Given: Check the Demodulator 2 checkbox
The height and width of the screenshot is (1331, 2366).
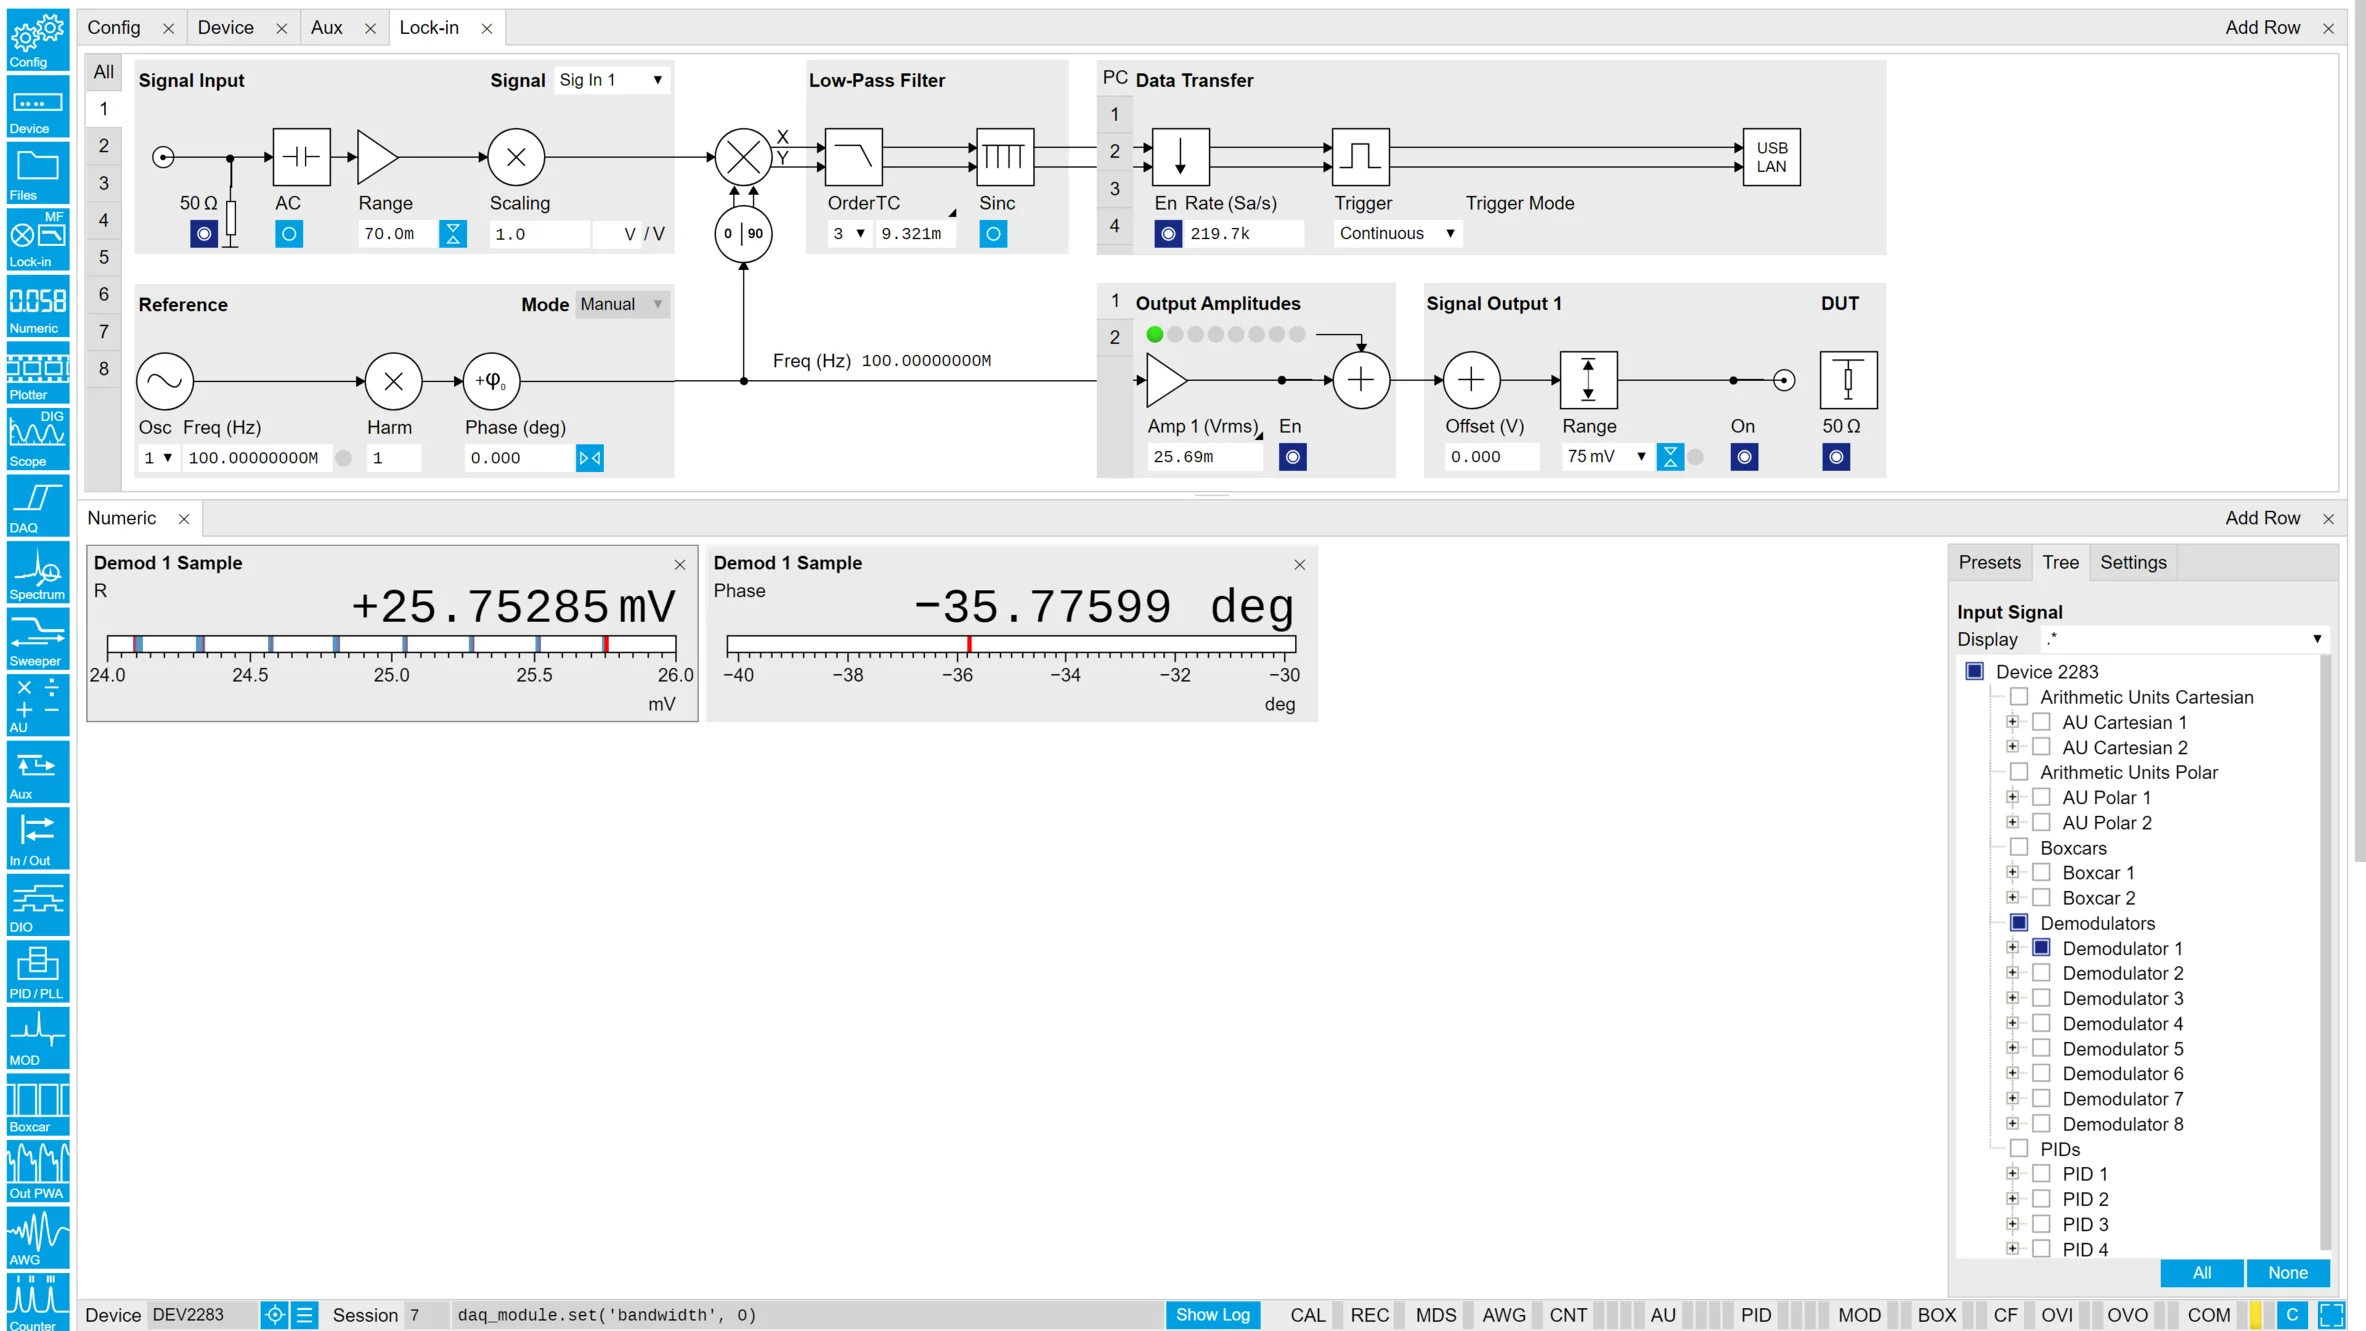Looking at the screenshot, I should click(2042, 972).
